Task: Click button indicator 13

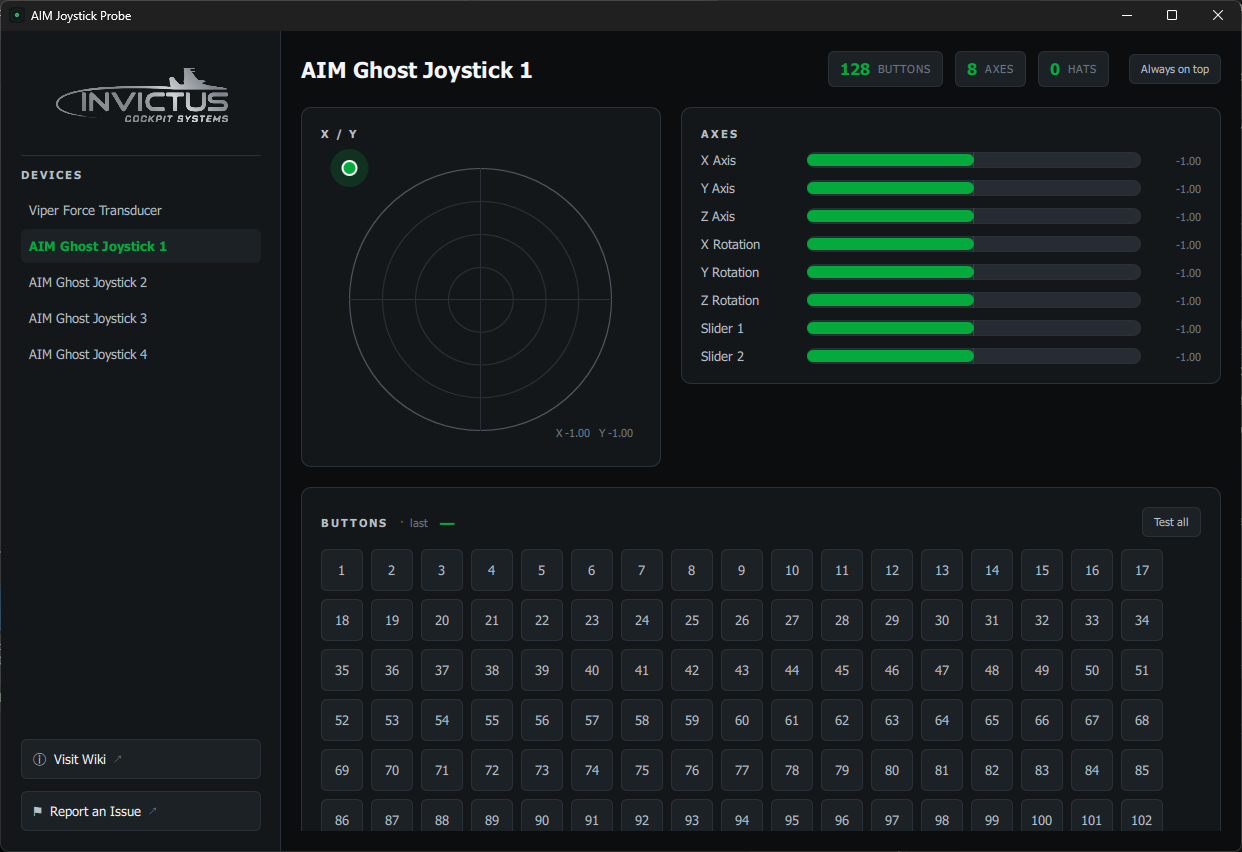Action: [942, 570]
